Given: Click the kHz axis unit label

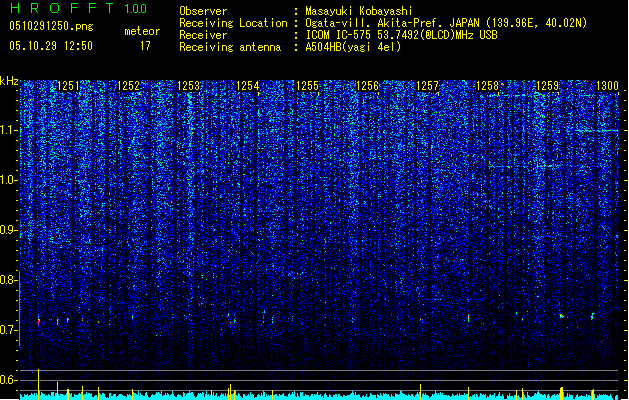Looking at the screenshot, I should (x=9, y=81).
